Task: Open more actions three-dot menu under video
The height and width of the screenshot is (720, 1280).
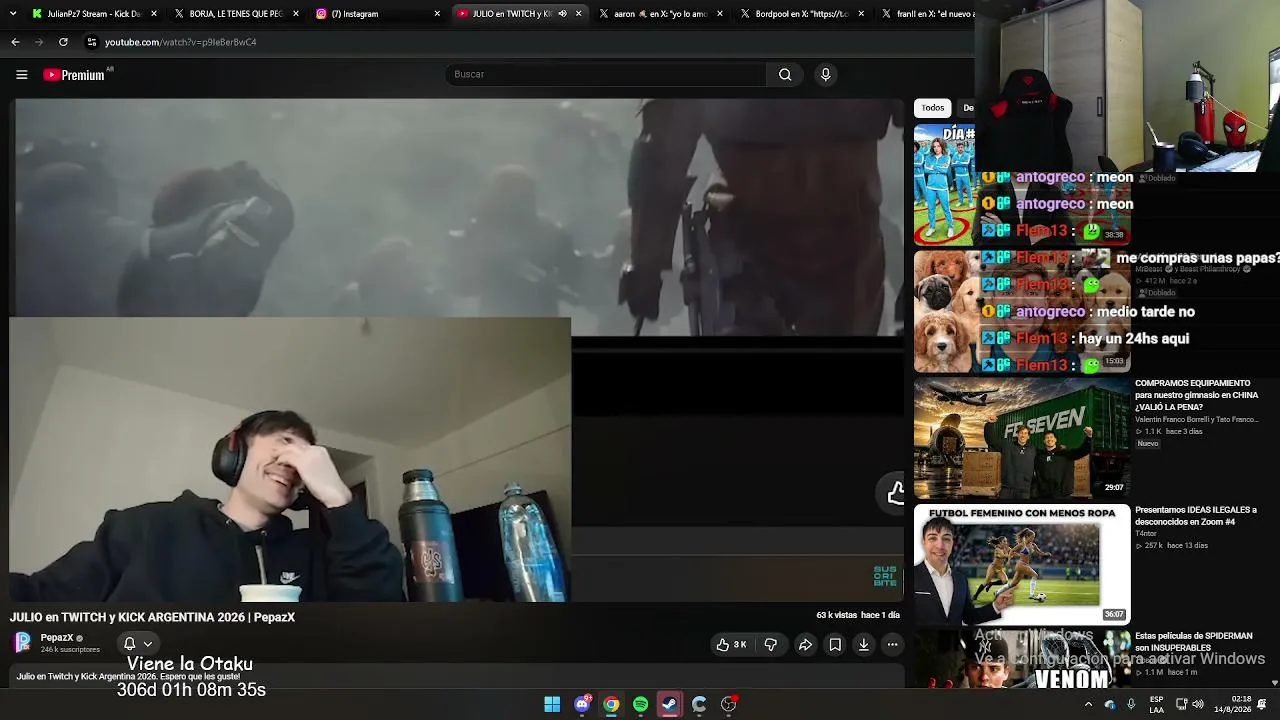Action: click(893, 645)
